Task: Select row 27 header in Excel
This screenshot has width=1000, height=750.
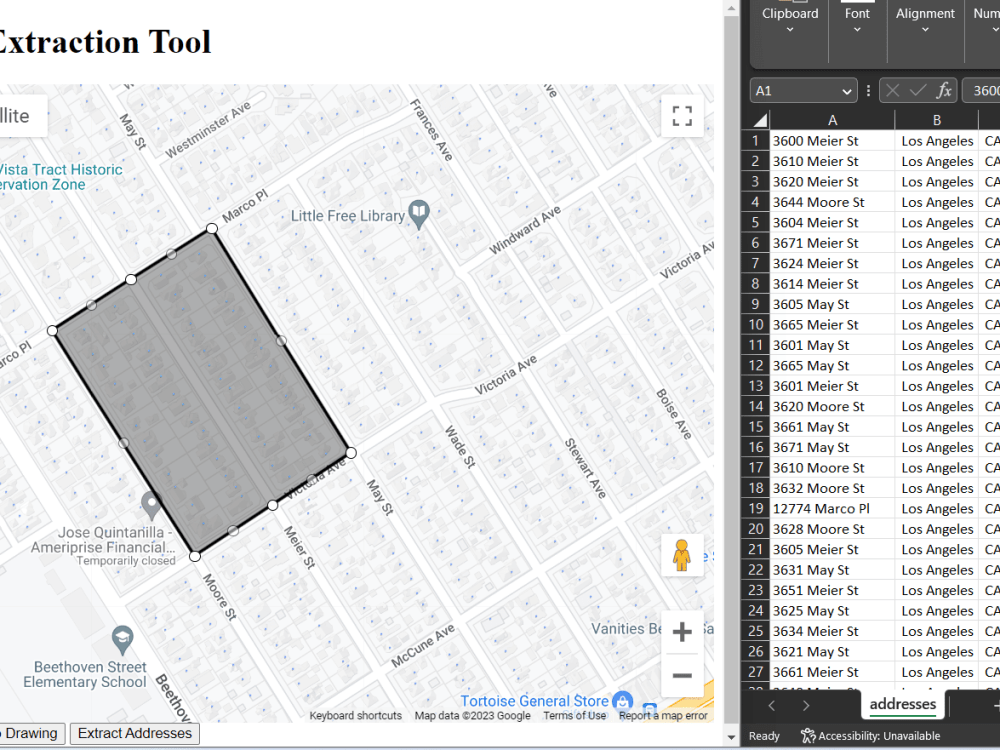Action: click(755, 672)
